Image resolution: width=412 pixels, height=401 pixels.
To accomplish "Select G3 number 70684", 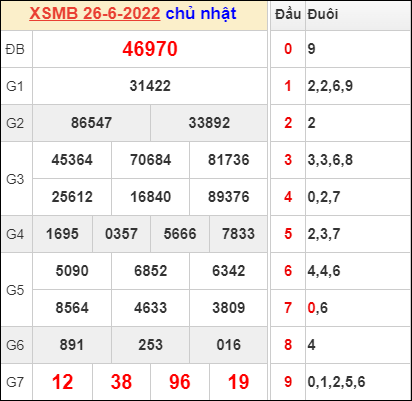I will pyautogui.click(x=150, y=160).
